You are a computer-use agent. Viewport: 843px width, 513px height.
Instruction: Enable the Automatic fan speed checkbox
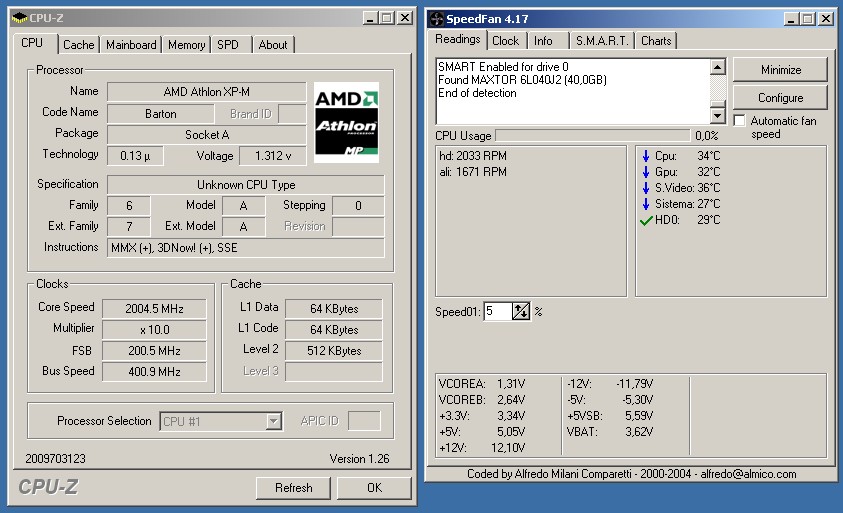pos(740,120)
